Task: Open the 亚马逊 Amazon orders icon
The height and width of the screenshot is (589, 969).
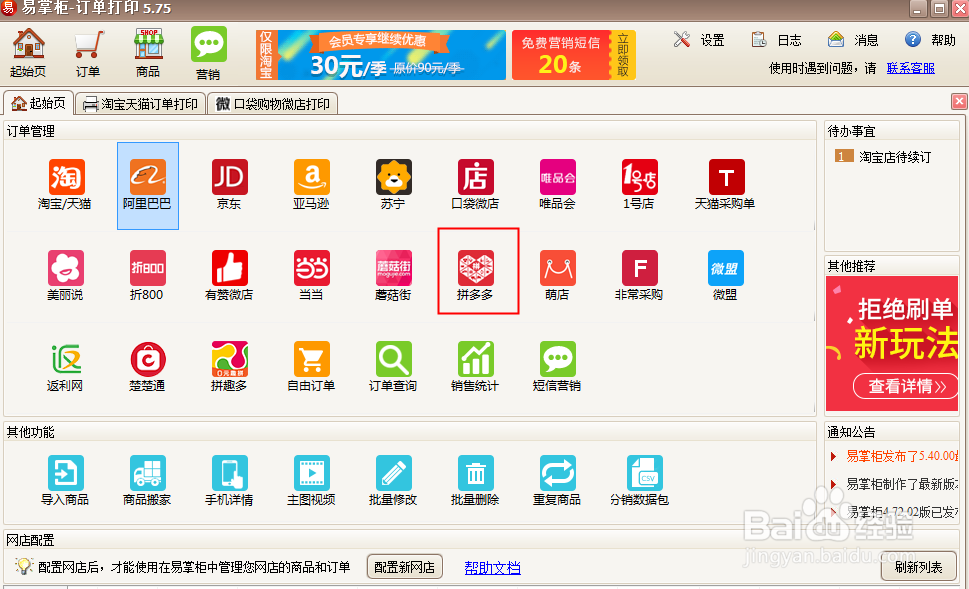Action: coord(311,185)
